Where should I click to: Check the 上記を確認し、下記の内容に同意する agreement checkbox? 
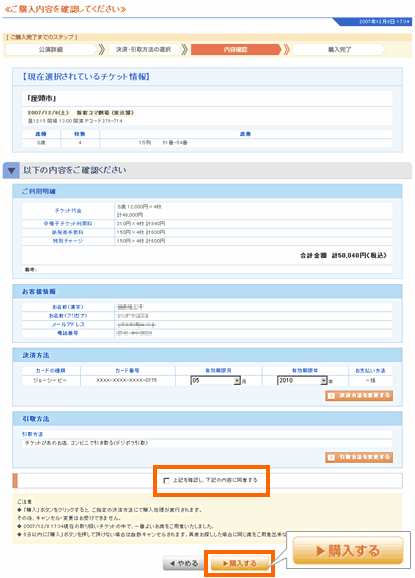point(166,481)
